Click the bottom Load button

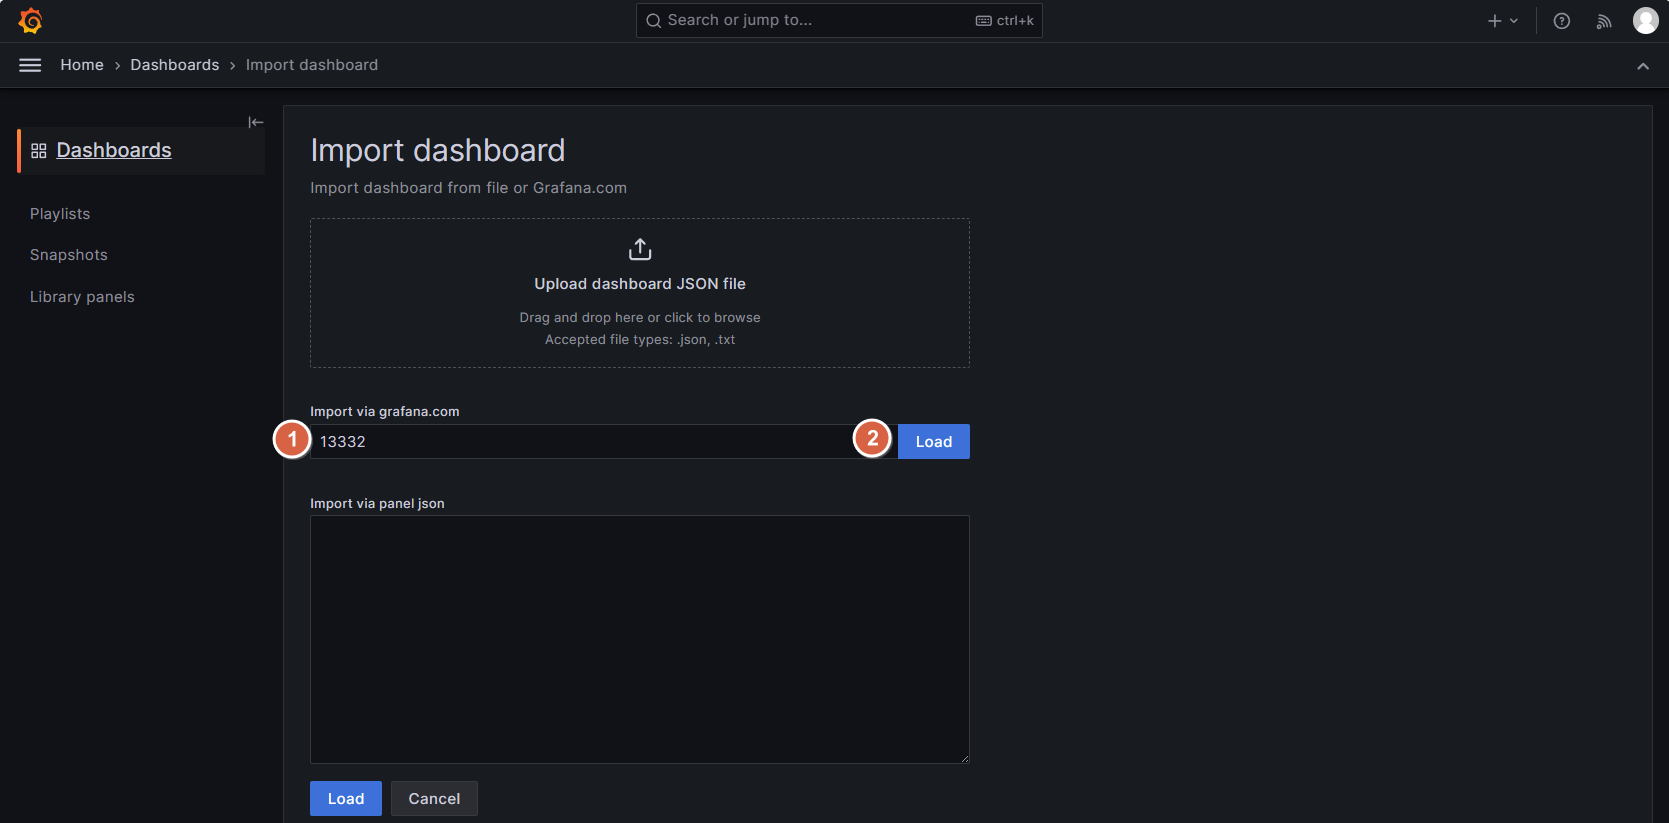point(346,799)
